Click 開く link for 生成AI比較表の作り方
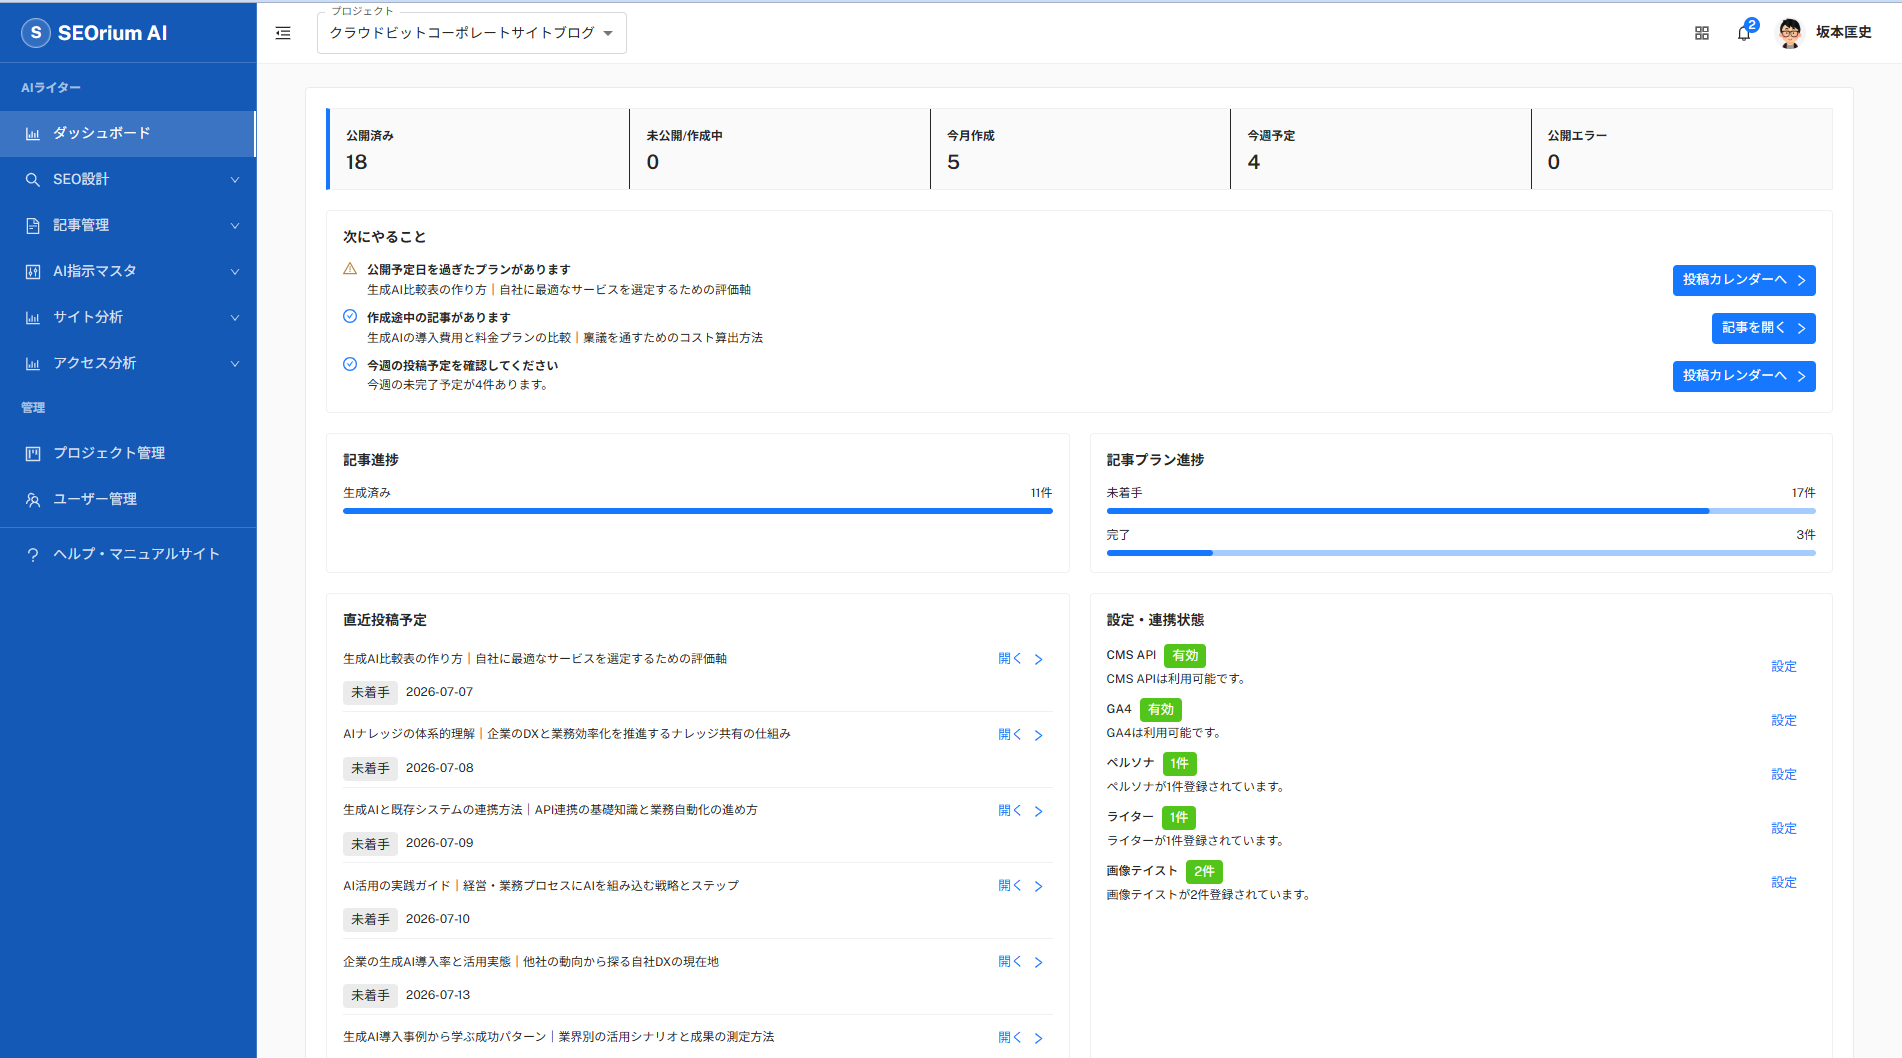This screenshot has width=1902, height=1058. (1010, 659)
